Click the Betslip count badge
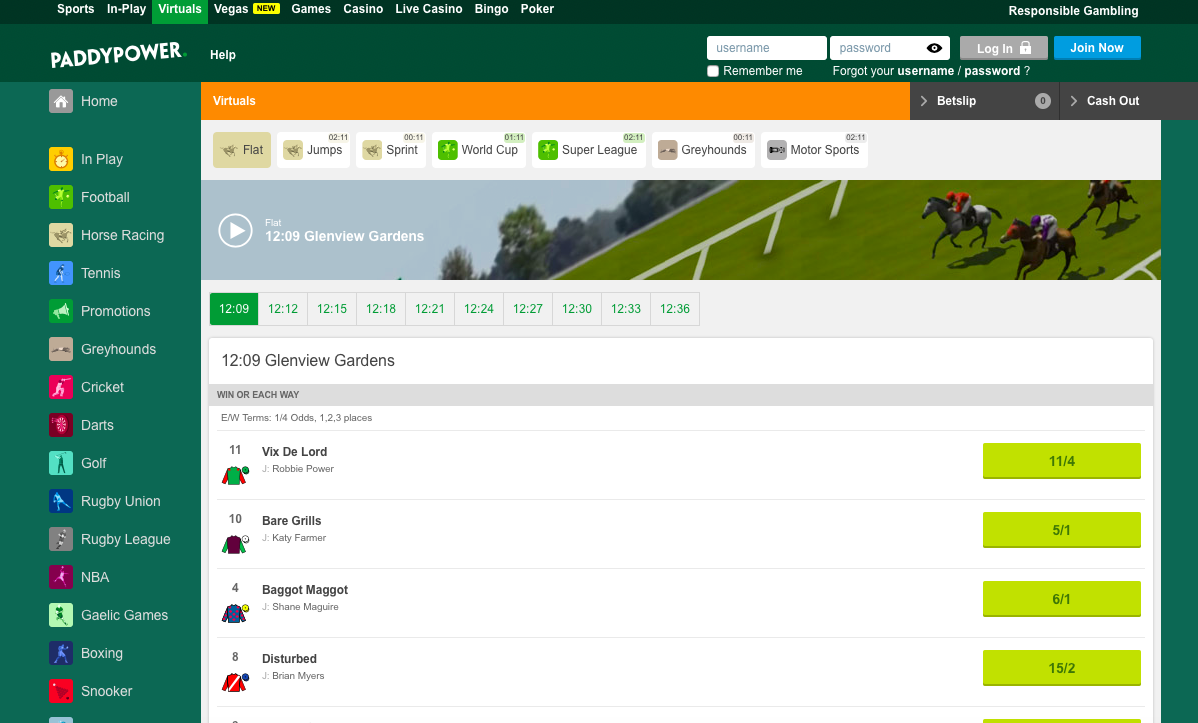The image size is (1198, 723). pyautogui.click(x=1042, y=101)
